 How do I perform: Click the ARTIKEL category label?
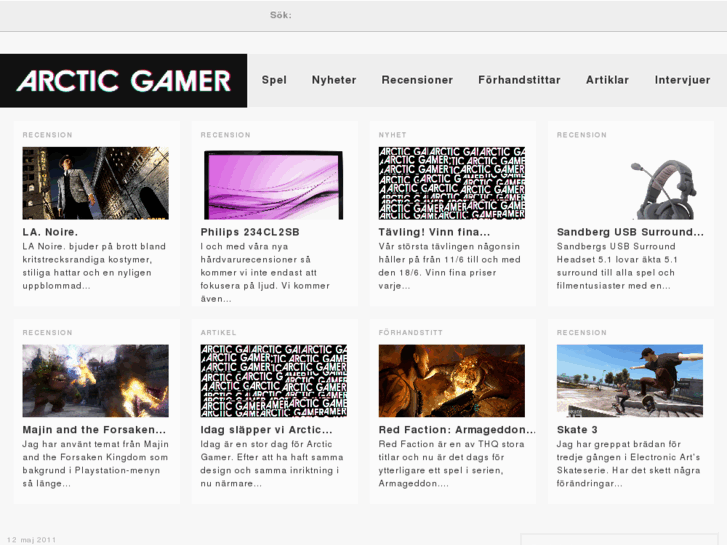pos(218,333)
